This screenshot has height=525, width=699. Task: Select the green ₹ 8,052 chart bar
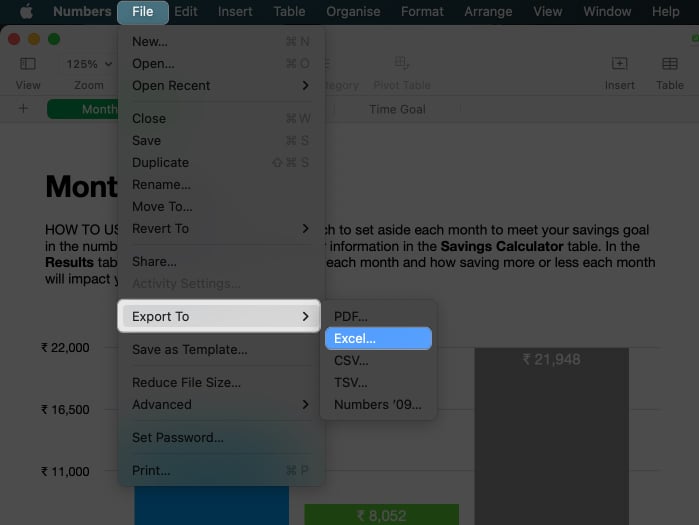pyautogui.click(x=382, y=515)
